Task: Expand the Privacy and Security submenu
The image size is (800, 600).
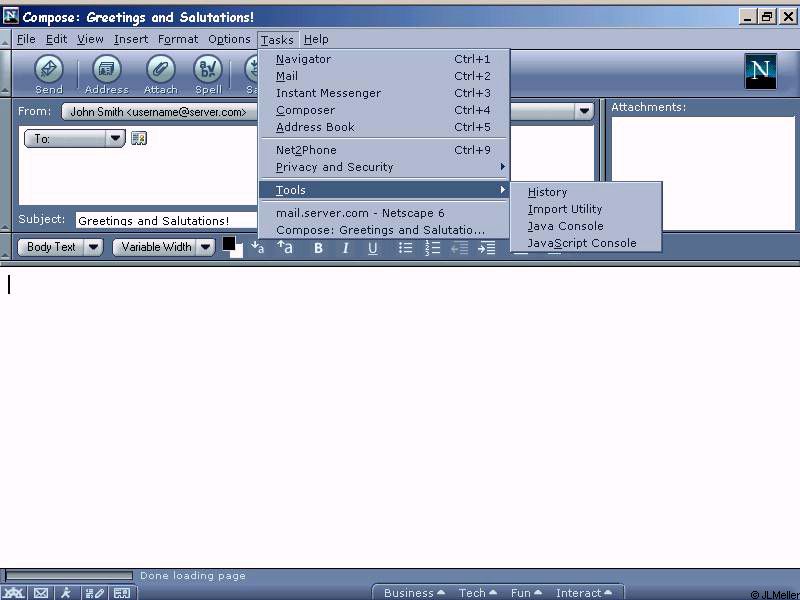Action: [384, 167]
